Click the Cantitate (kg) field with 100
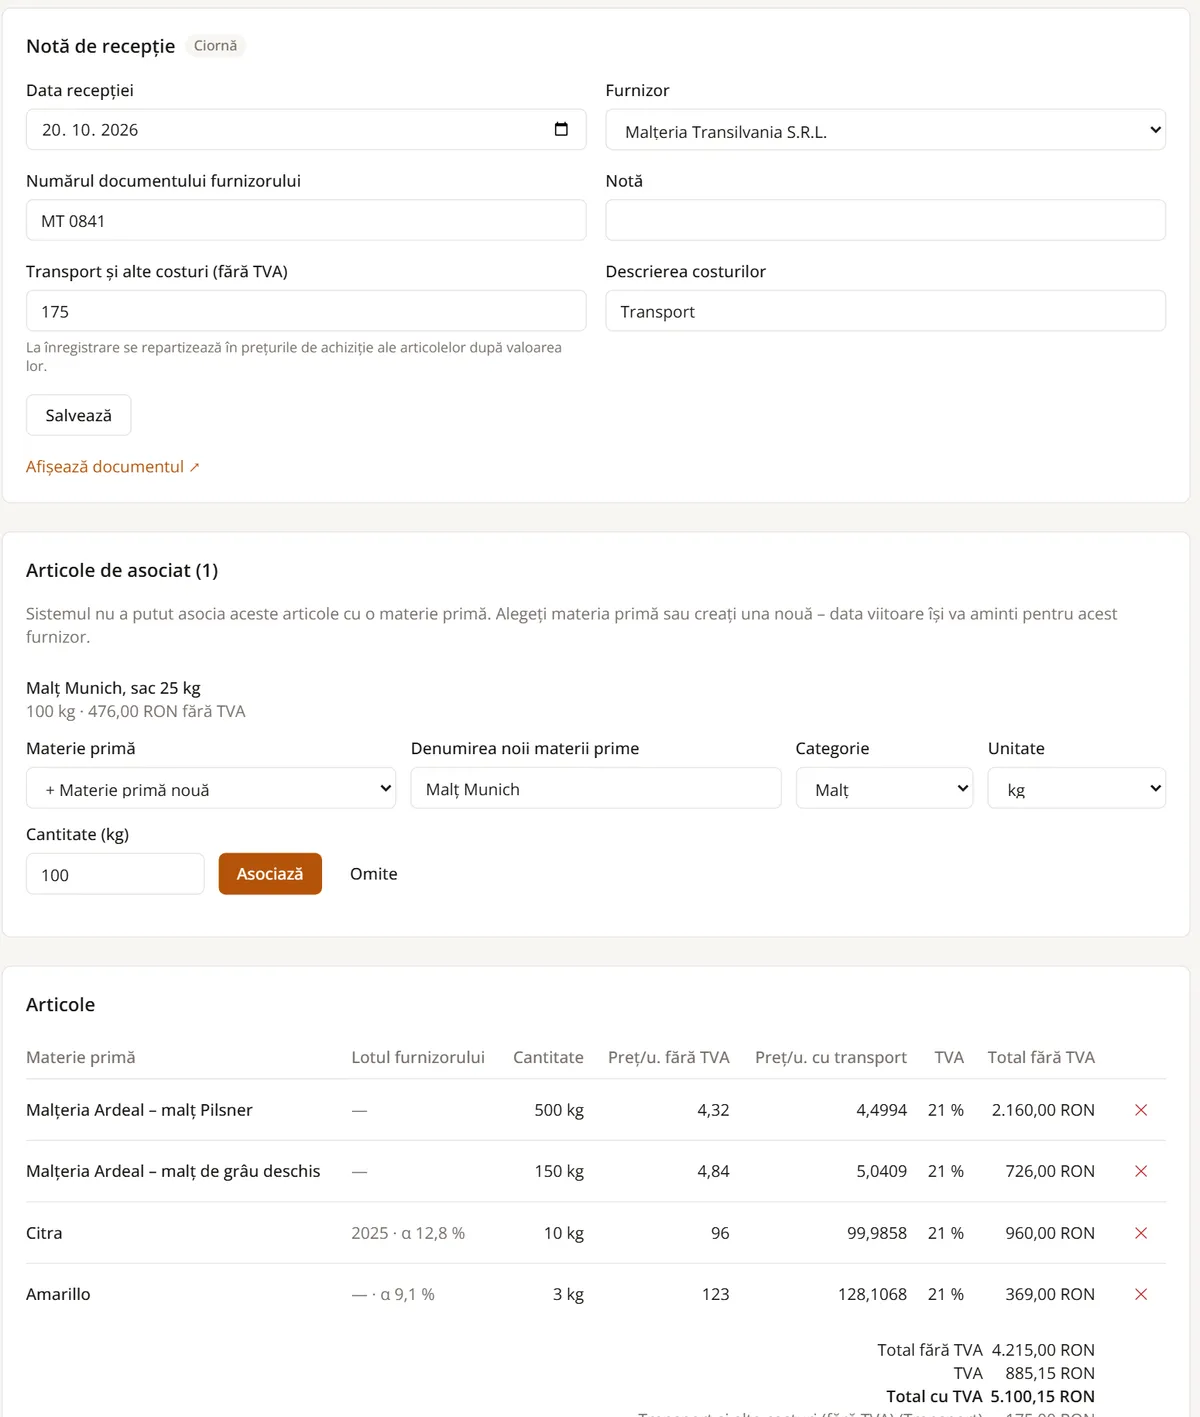Viewport: 1200px width, 1417px height. click(x=115, y=874)
